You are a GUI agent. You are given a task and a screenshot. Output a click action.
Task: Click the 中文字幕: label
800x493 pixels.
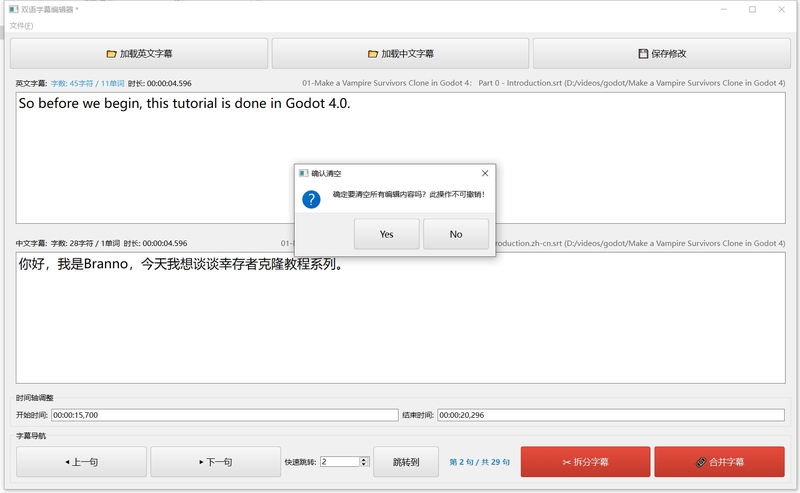point(31,243)
